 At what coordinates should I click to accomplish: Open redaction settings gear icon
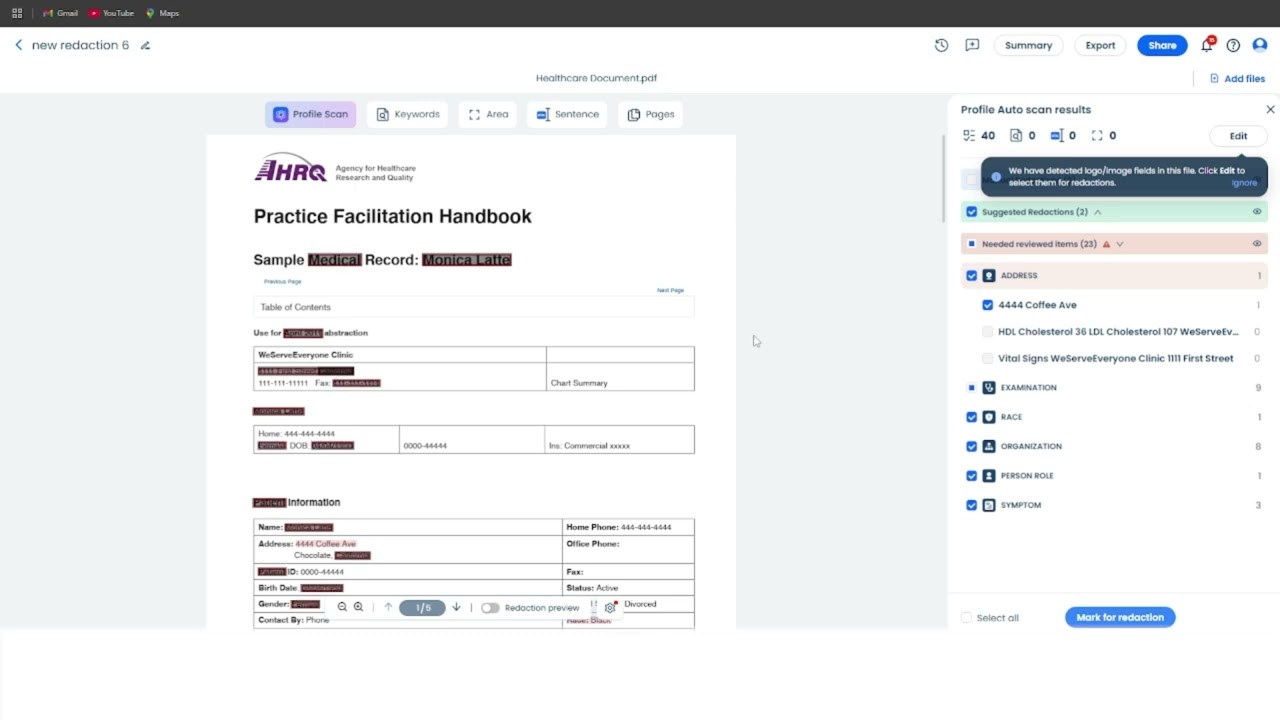(610, 607)
